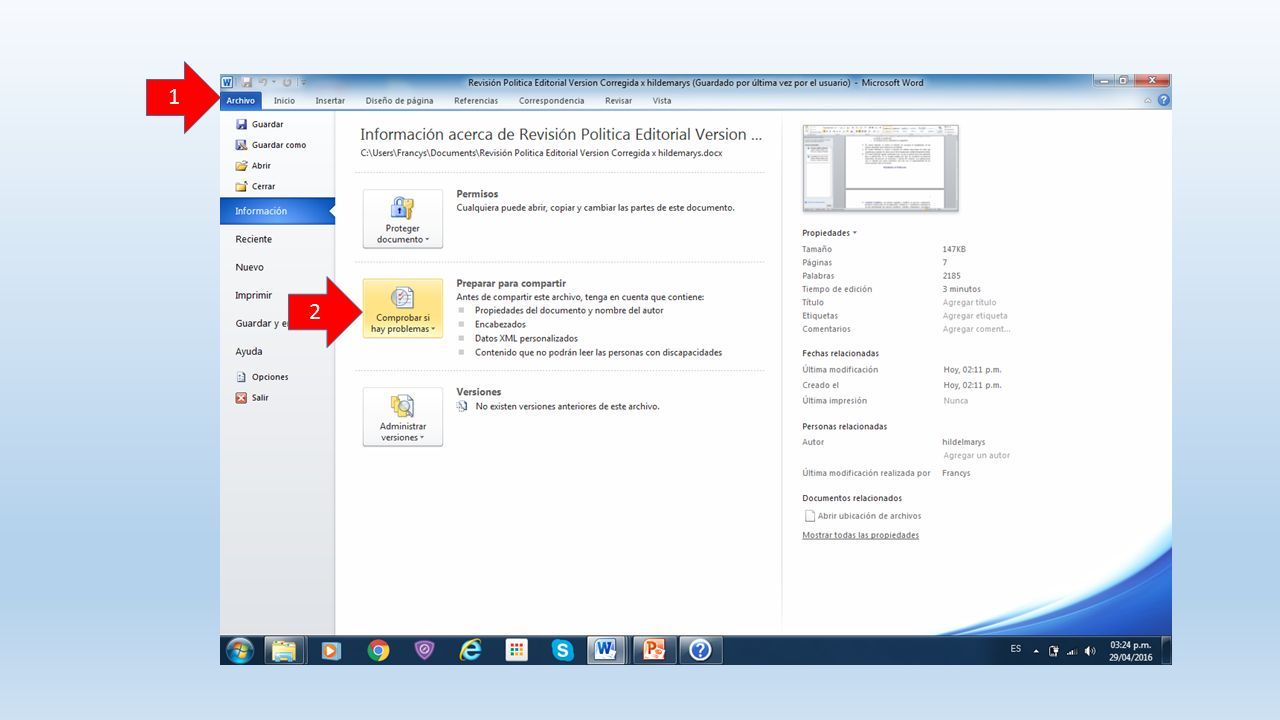1280x720 pixels.
Task: Open the help question mark taskbar icon
Action: tap(700, 651)
